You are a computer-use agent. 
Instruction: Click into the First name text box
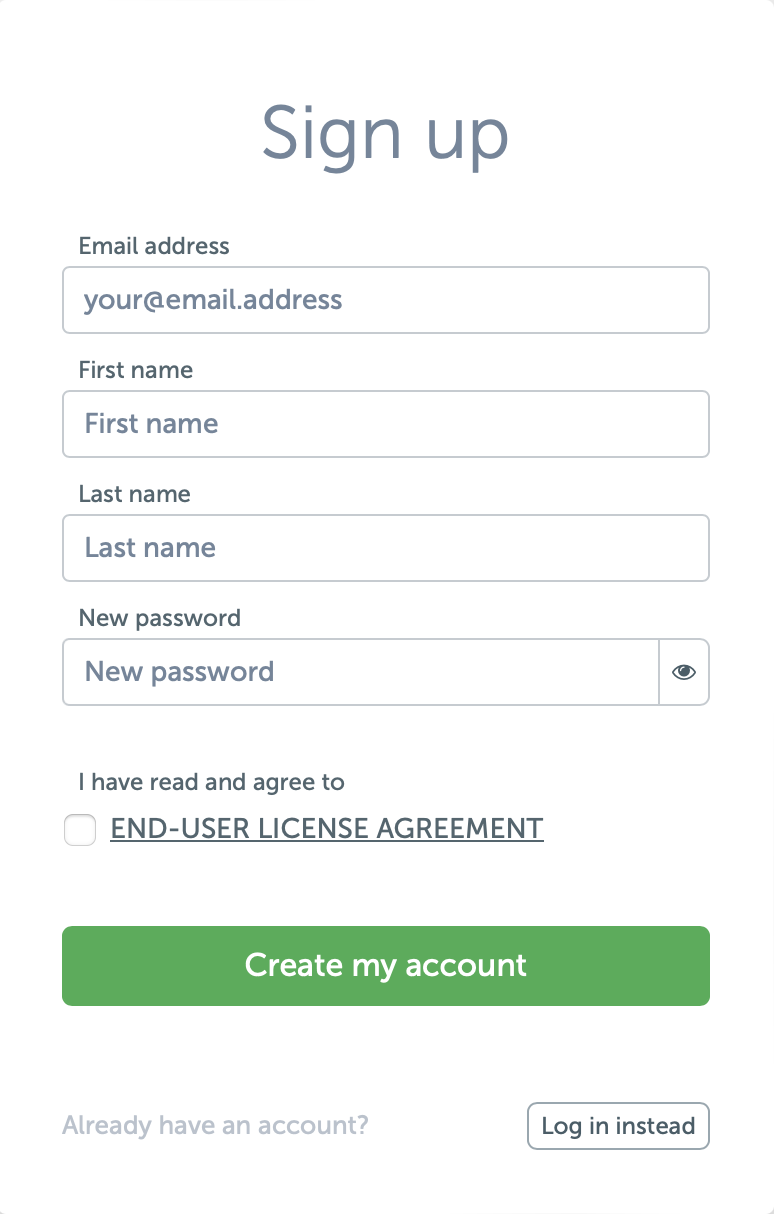(x=386, y=424)
